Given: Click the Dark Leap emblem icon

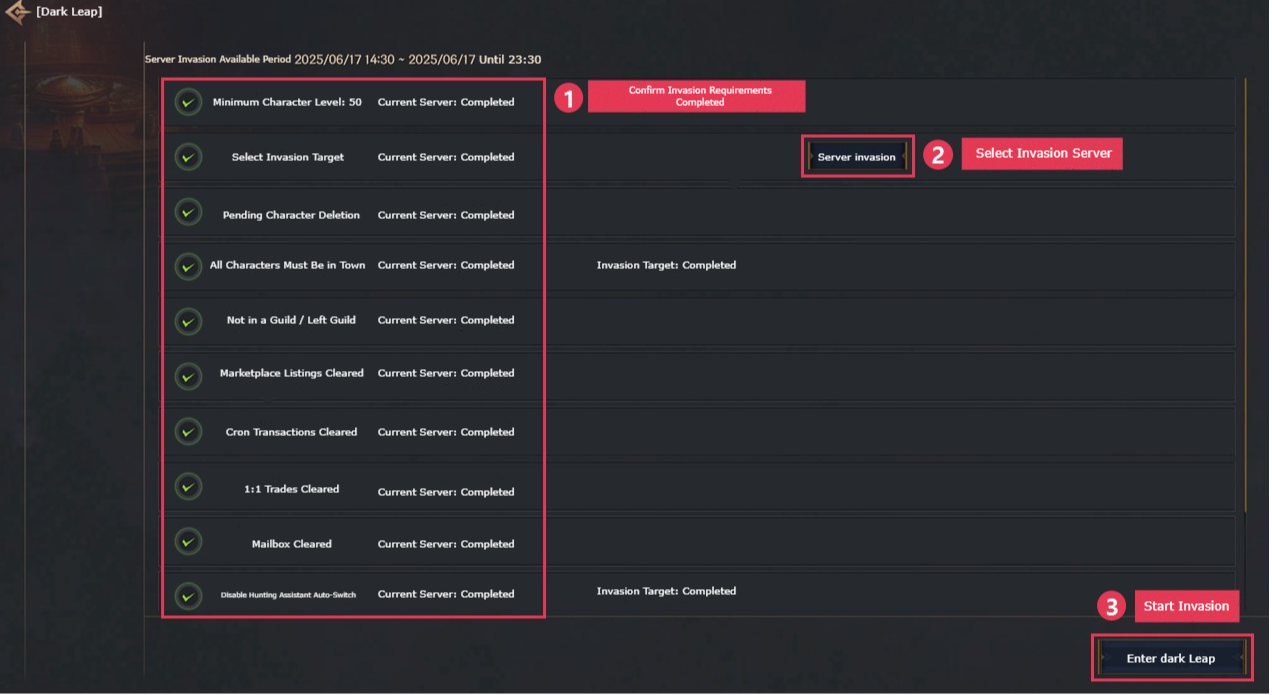Looking at the screenshot, I should point(18,13).
